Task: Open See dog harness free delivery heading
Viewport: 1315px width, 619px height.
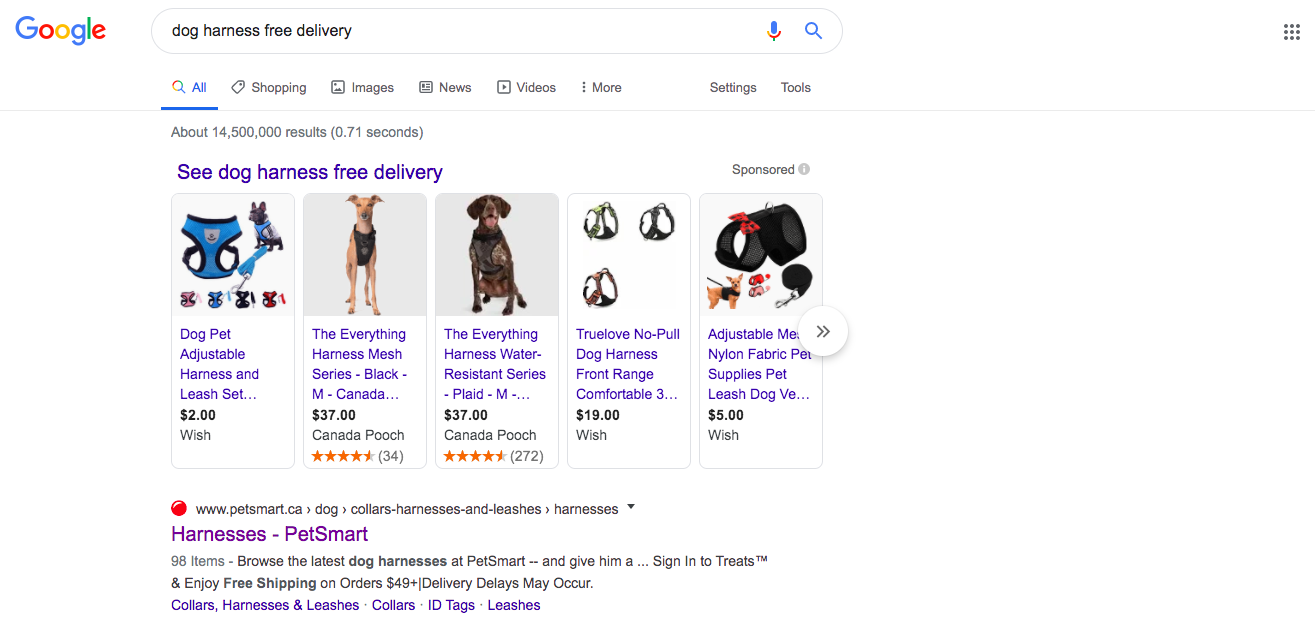Action: click(x=309, y=172)
